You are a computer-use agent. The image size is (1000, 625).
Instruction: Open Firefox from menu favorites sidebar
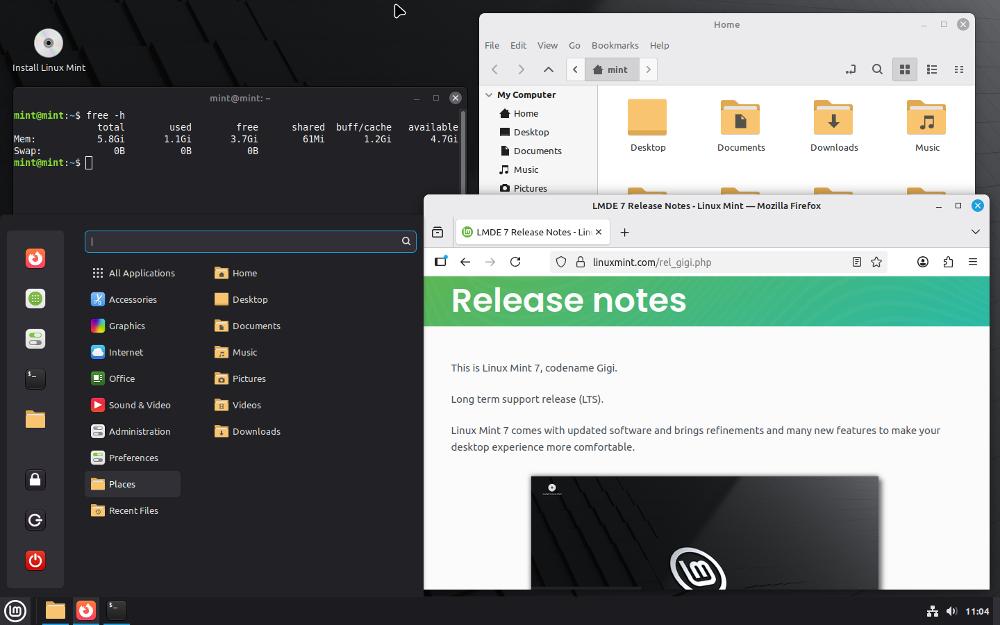pos(35,258)
